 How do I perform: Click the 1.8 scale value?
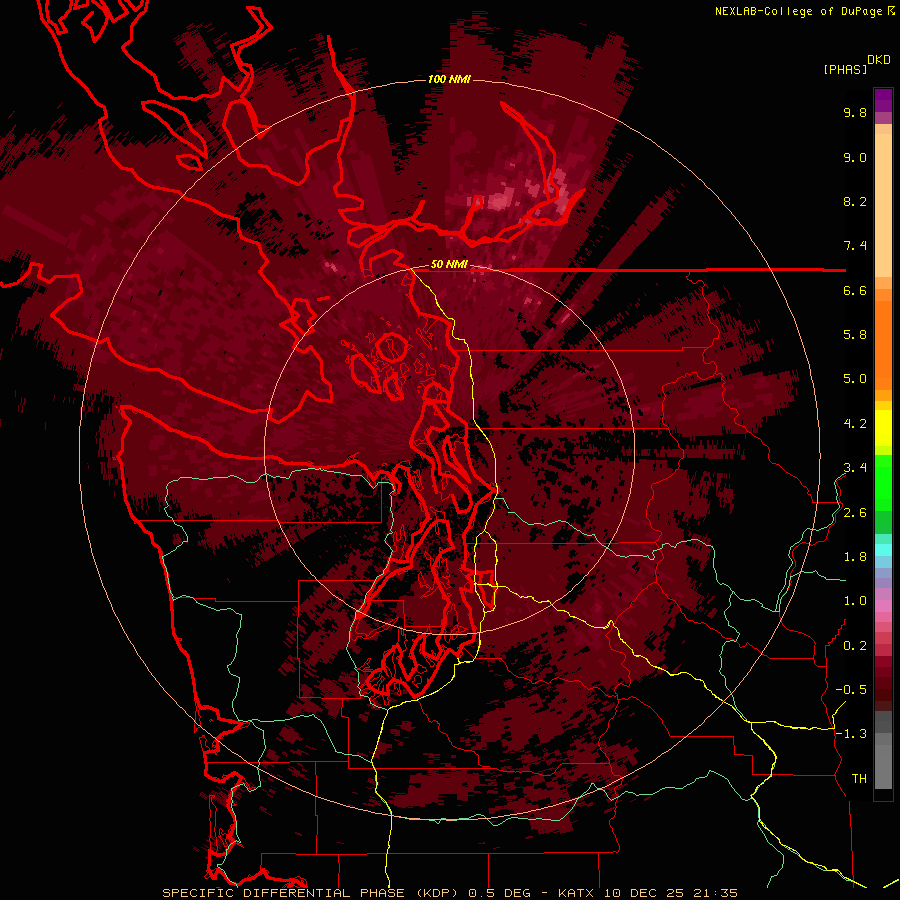(x=855, y=557)
